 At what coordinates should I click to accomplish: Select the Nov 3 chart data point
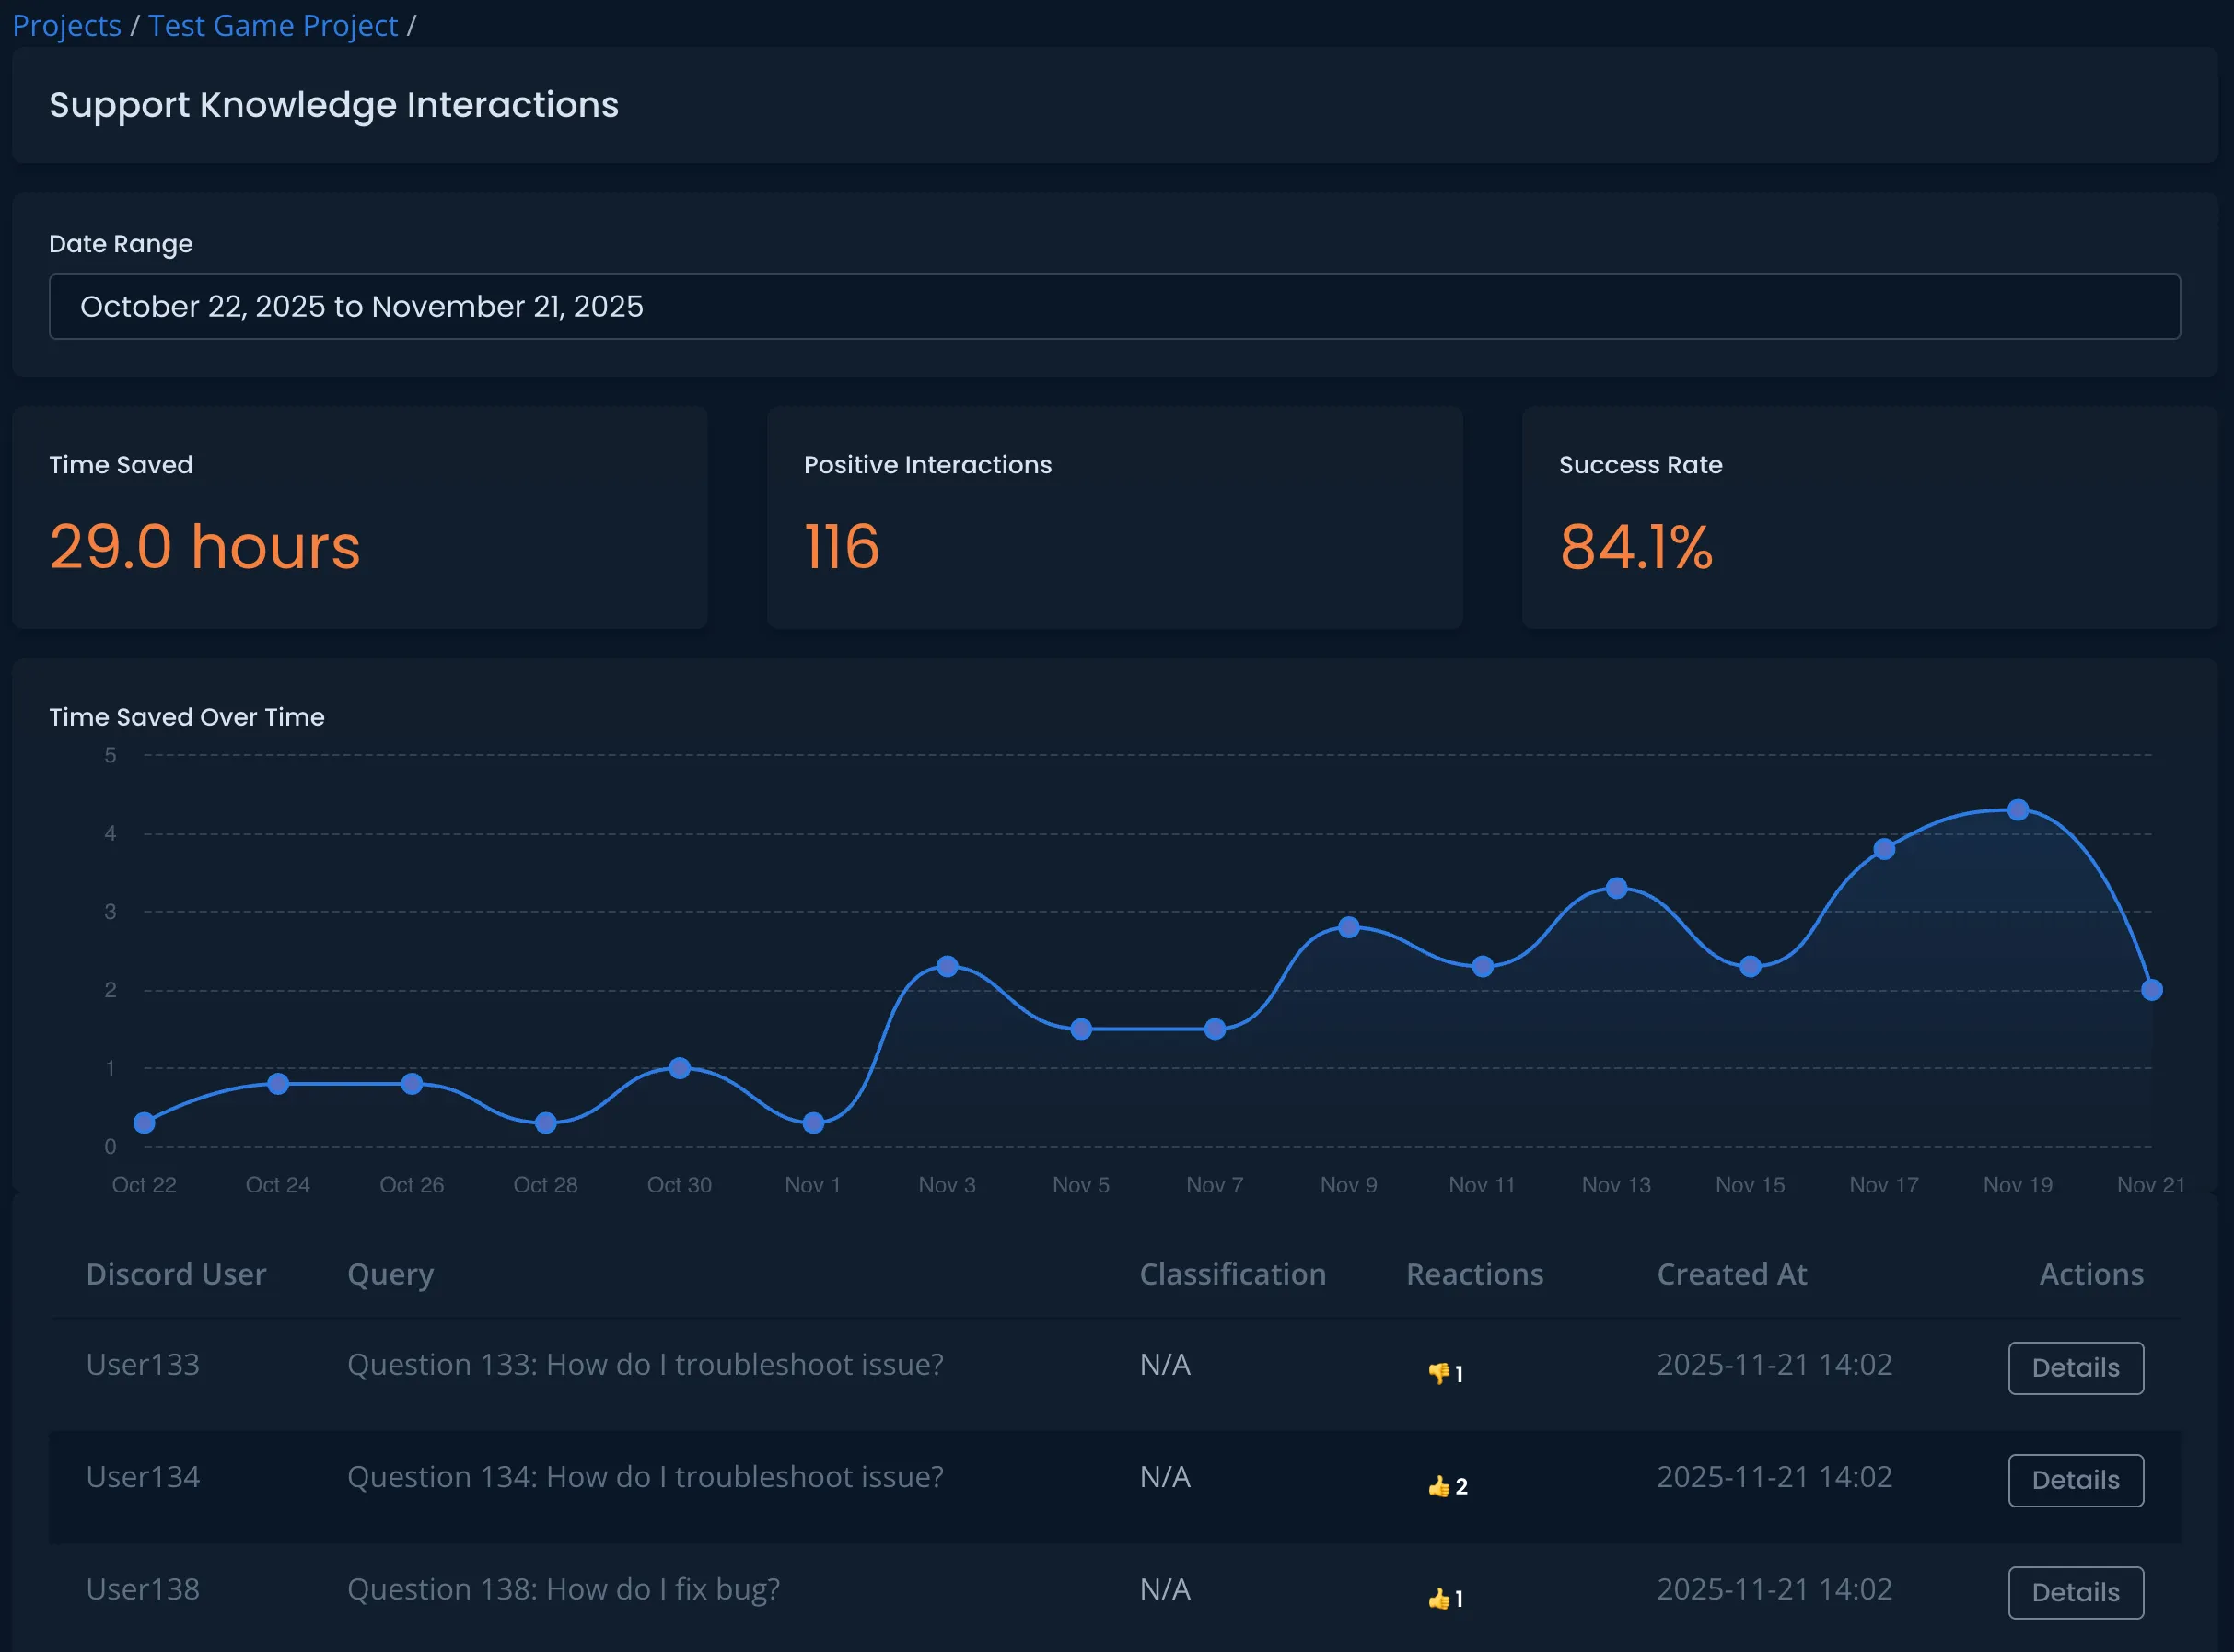point(947,966)
